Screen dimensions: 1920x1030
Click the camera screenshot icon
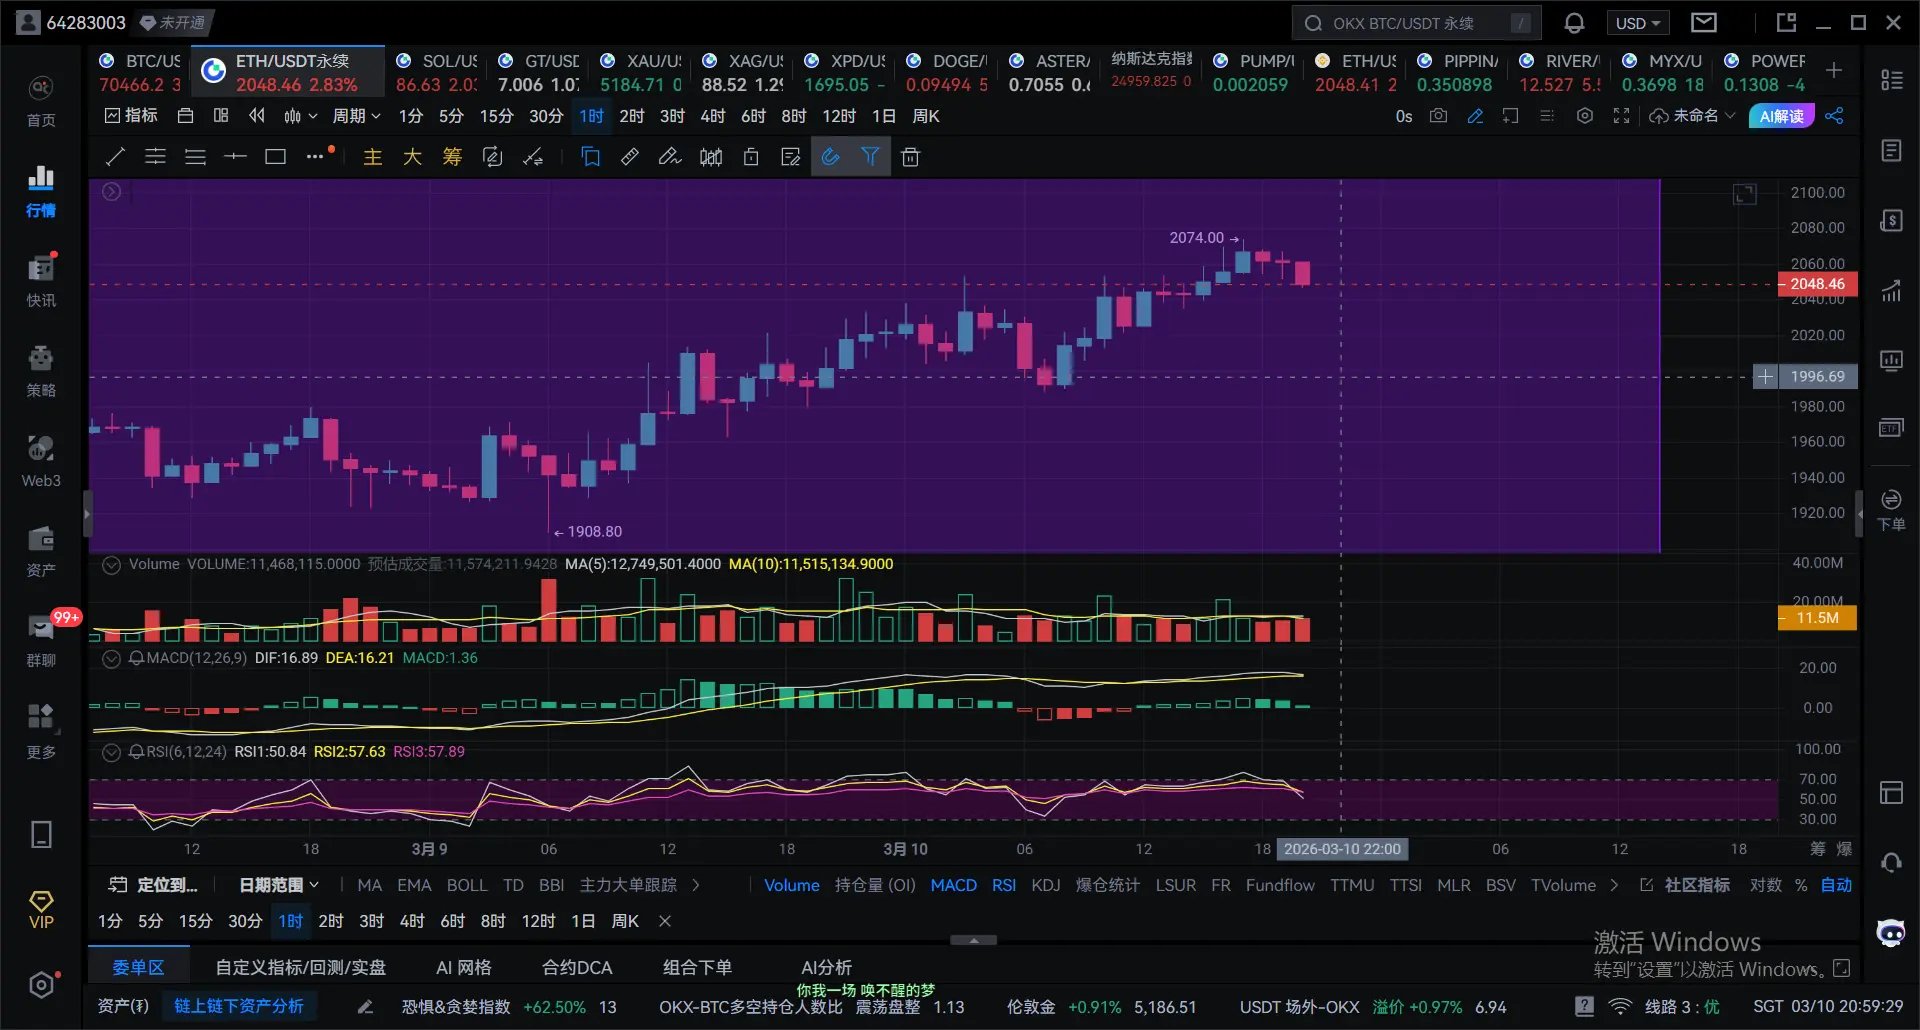pyautogui.click(x=1438, y=116)
